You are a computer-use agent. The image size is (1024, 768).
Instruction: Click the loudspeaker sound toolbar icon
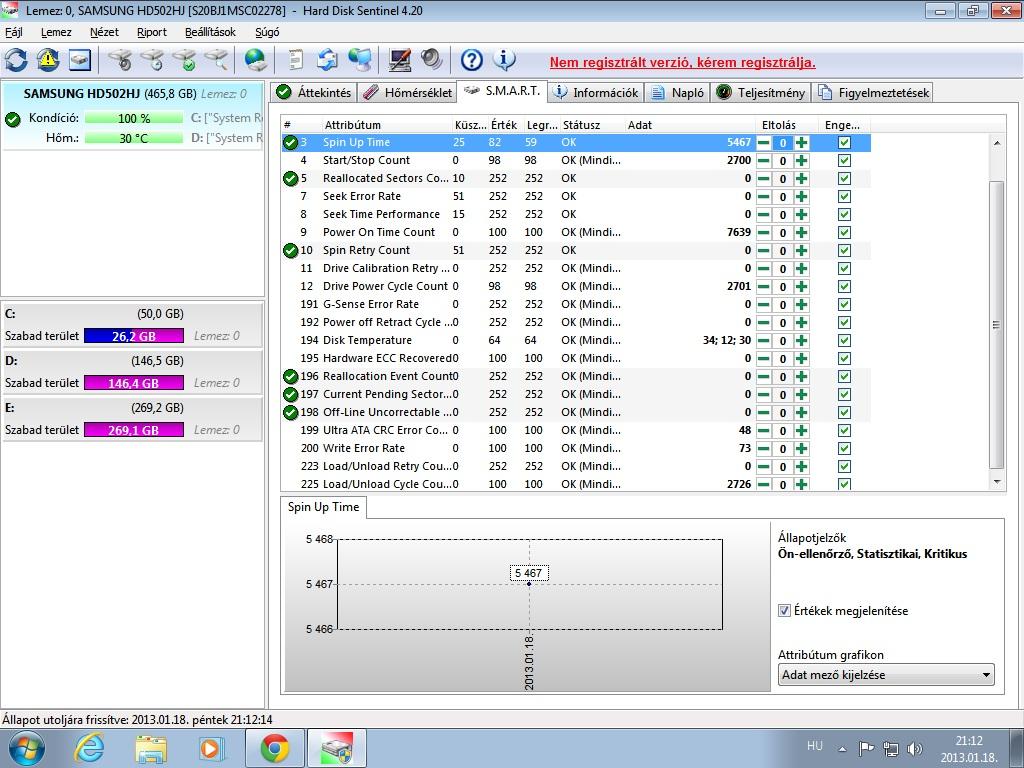(x=432, y=60)
